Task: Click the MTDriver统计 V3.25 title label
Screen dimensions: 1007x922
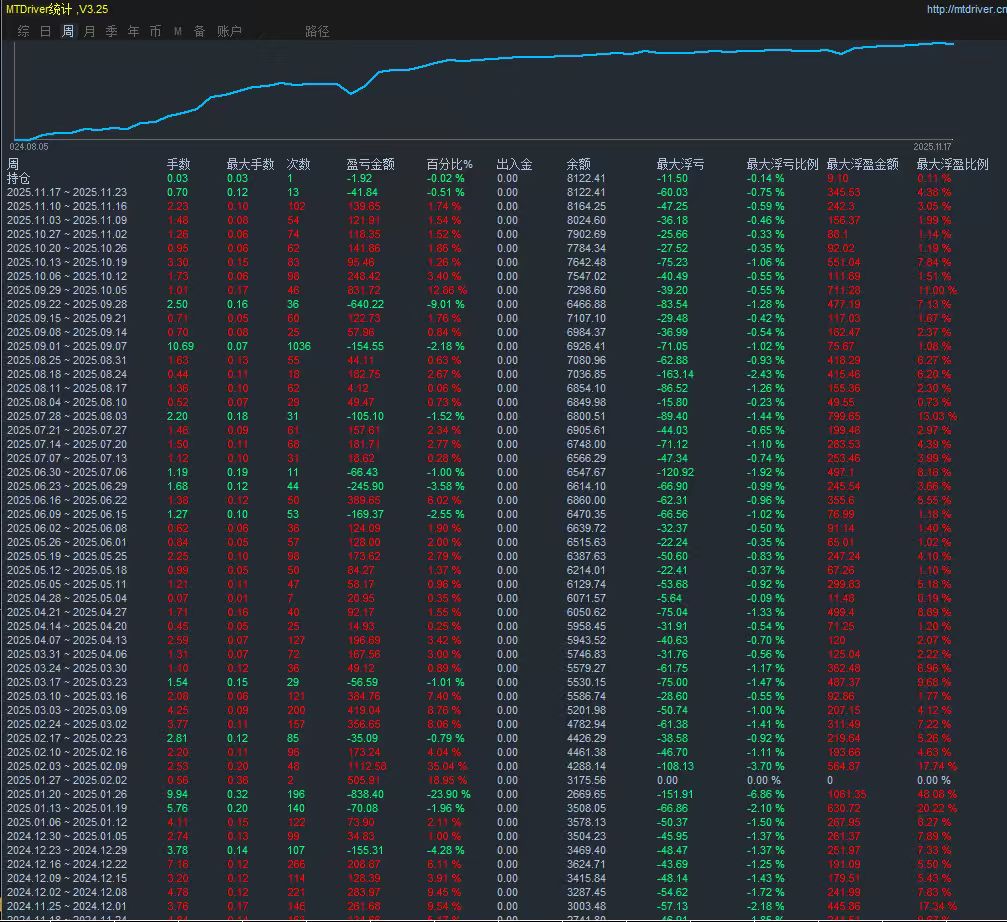Action: click(x=57, y=9)
